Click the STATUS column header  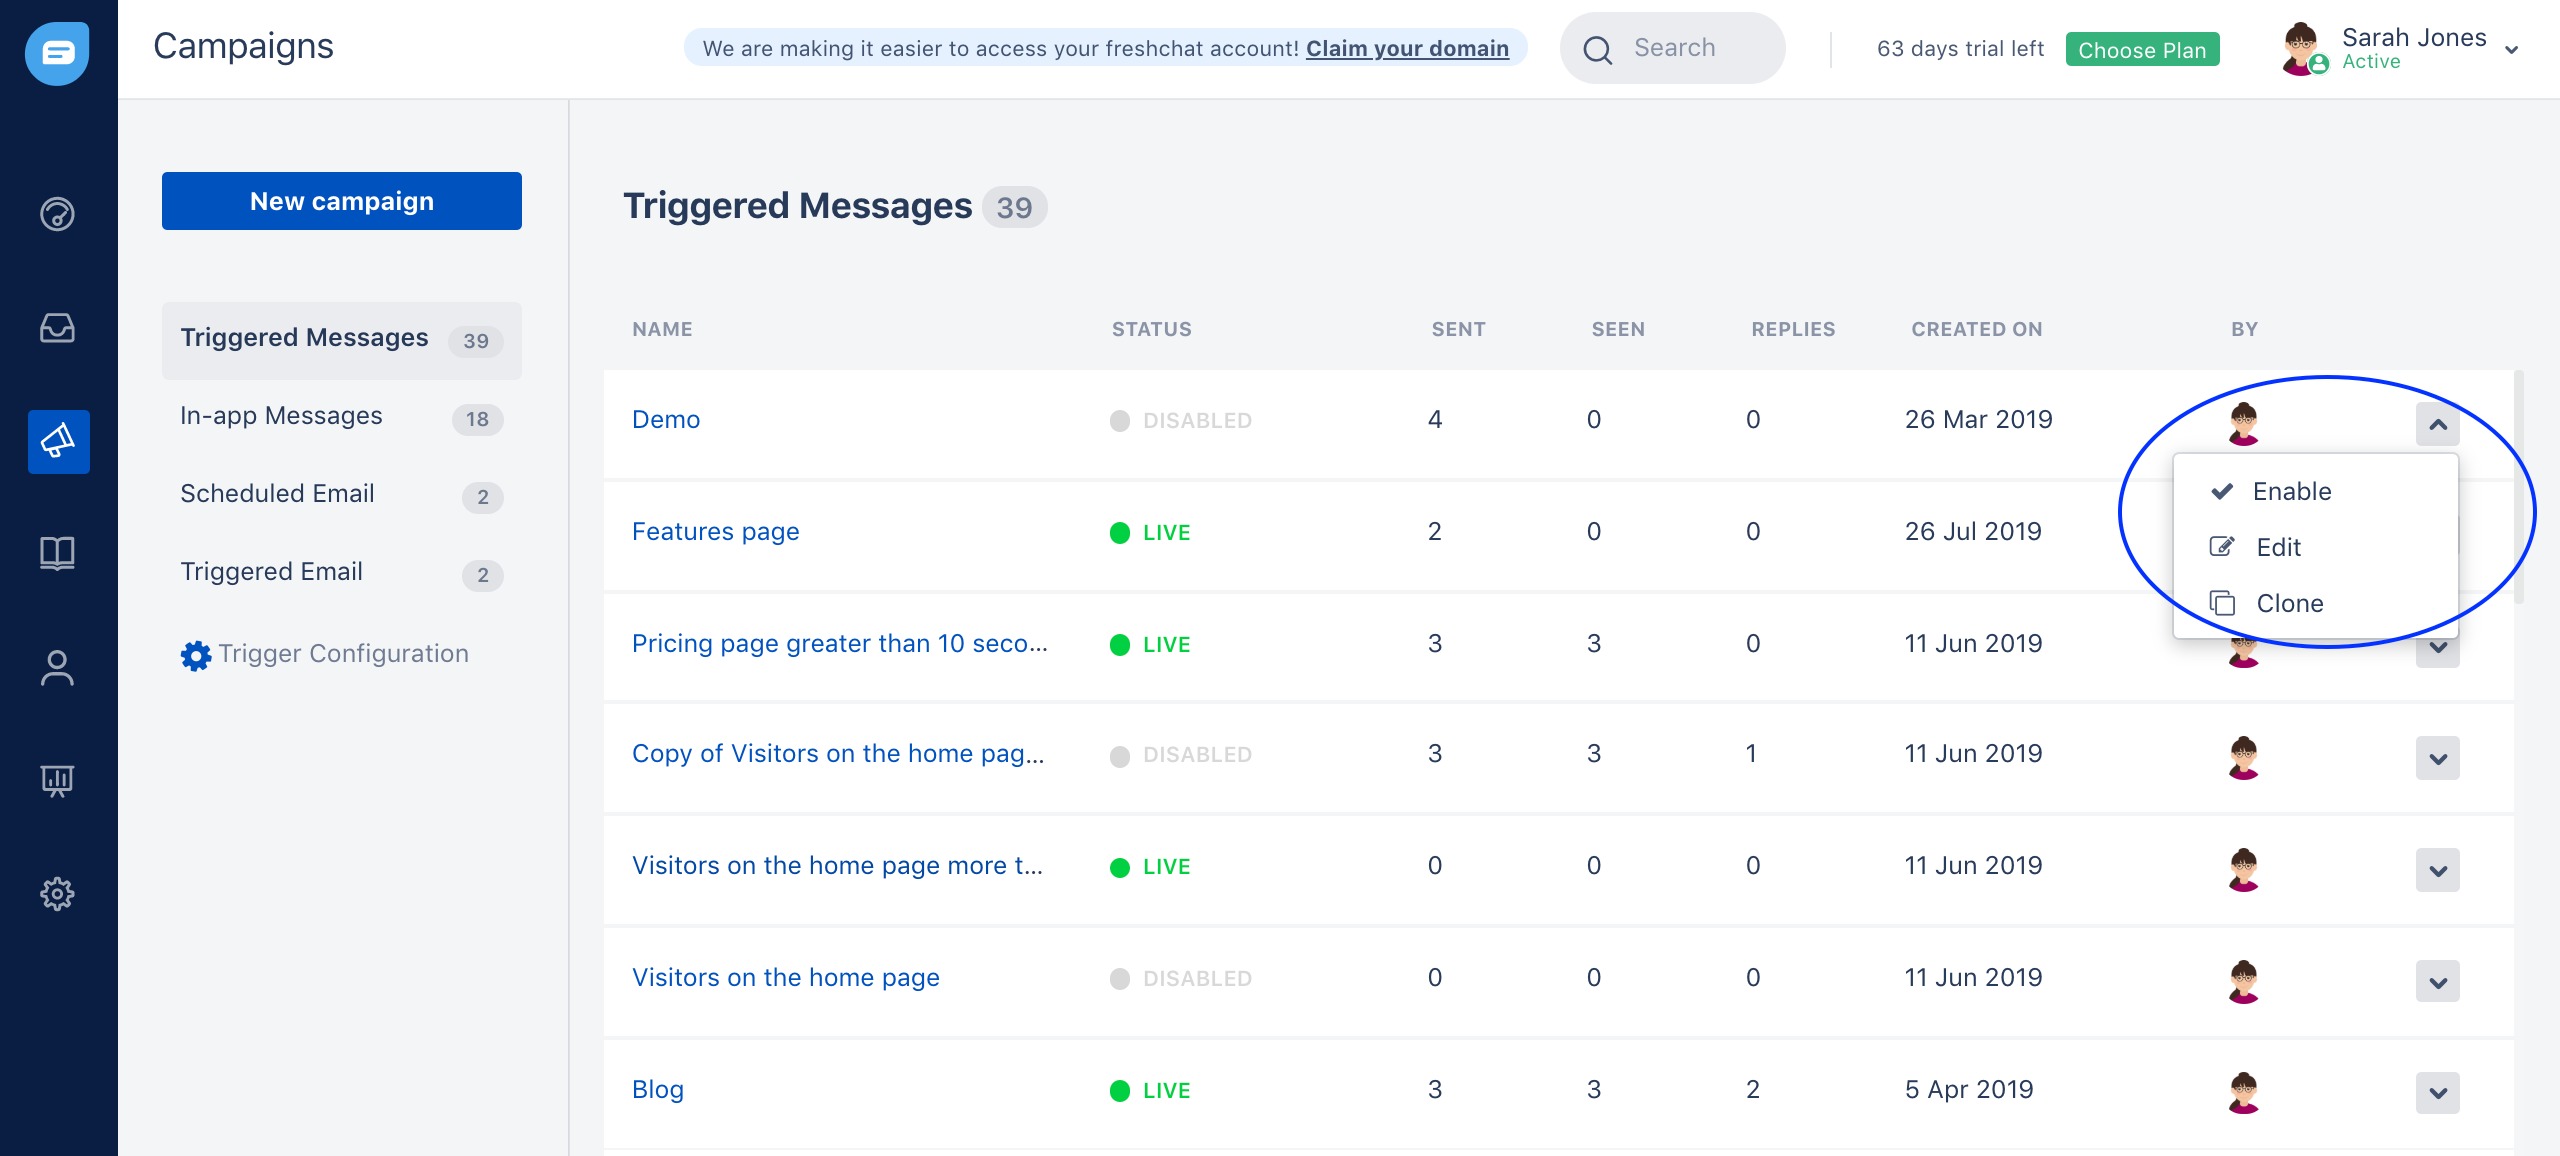(x=1152, y=329)
